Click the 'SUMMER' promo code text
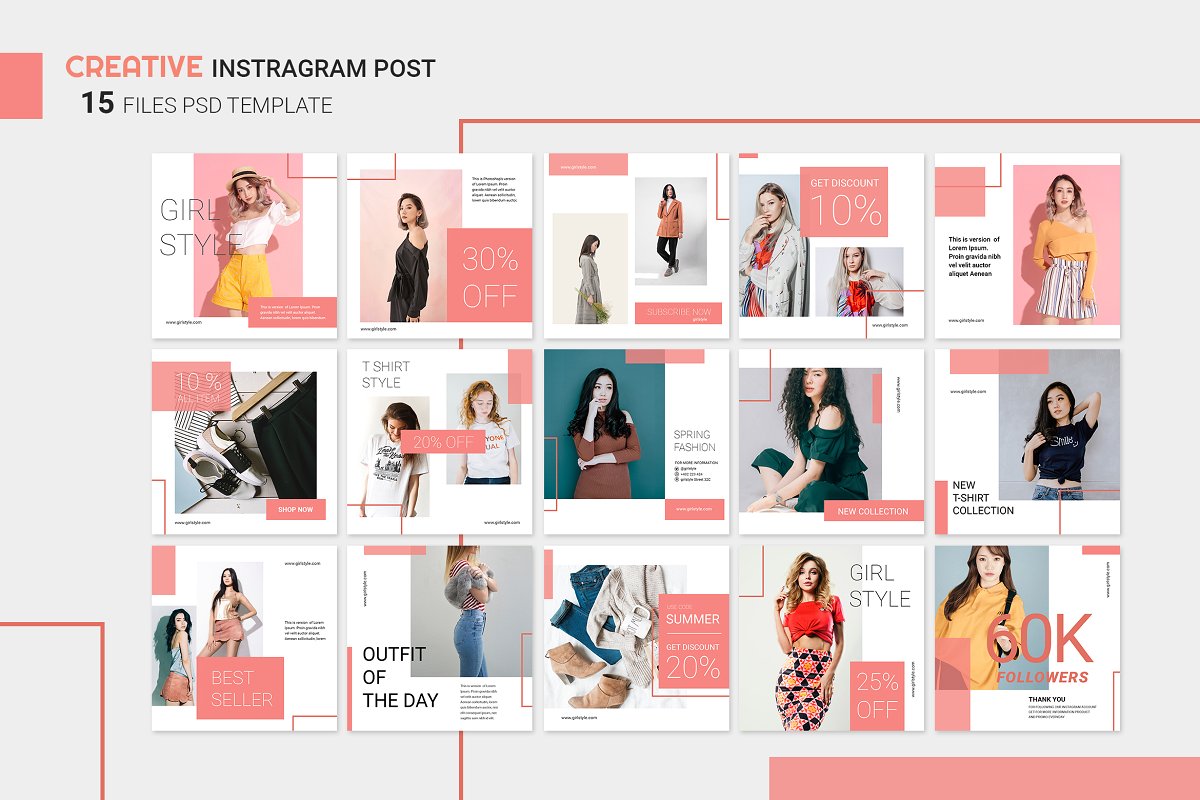The height and width of the screenshot is (800, 1200). tap(693, 619)
